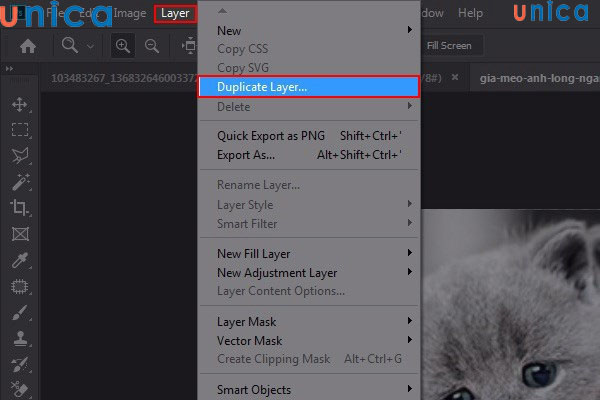Open the Layer menu
This screenshot has width=600, height=400.
pyautogui.click(x=175, y=13)
